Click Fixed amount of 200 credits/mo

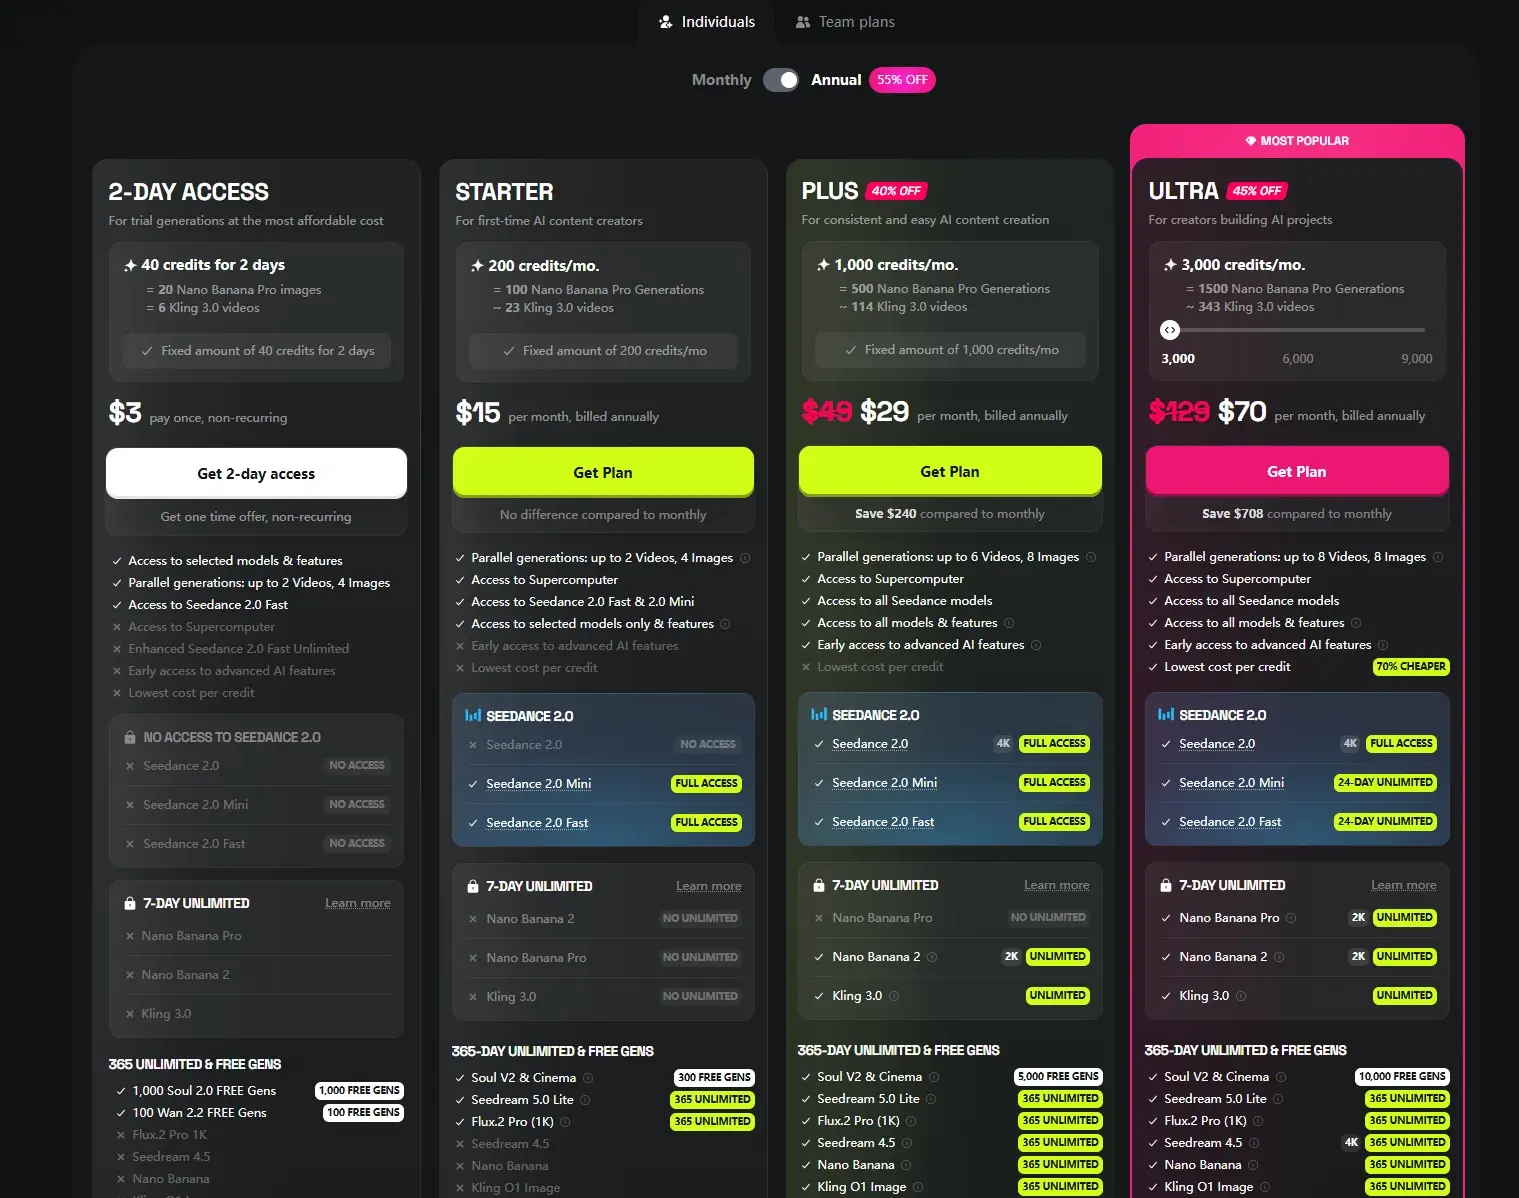coord(603,351)
